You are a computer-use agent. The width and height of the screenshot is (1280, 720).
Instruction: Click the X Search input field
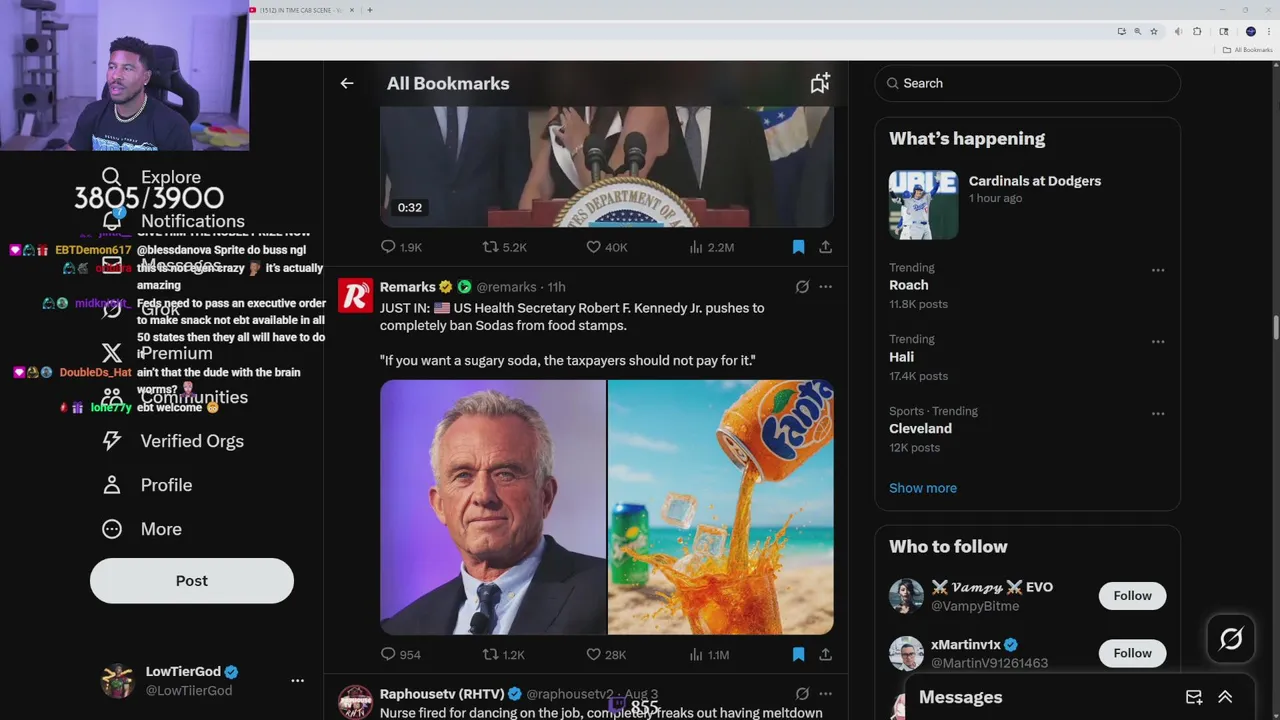click(1027, 84)
